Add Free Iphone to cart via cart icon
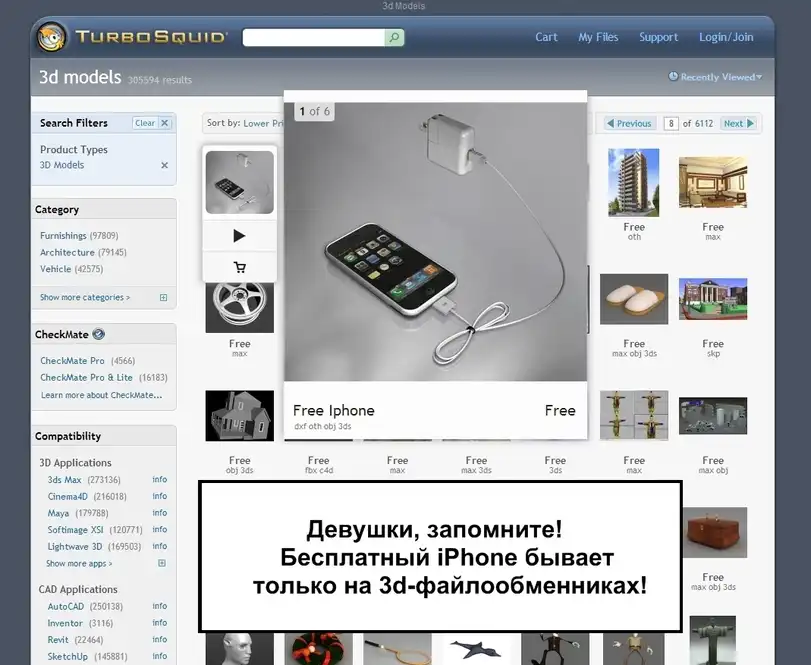 pyautogui.click(x=239, y=267)
